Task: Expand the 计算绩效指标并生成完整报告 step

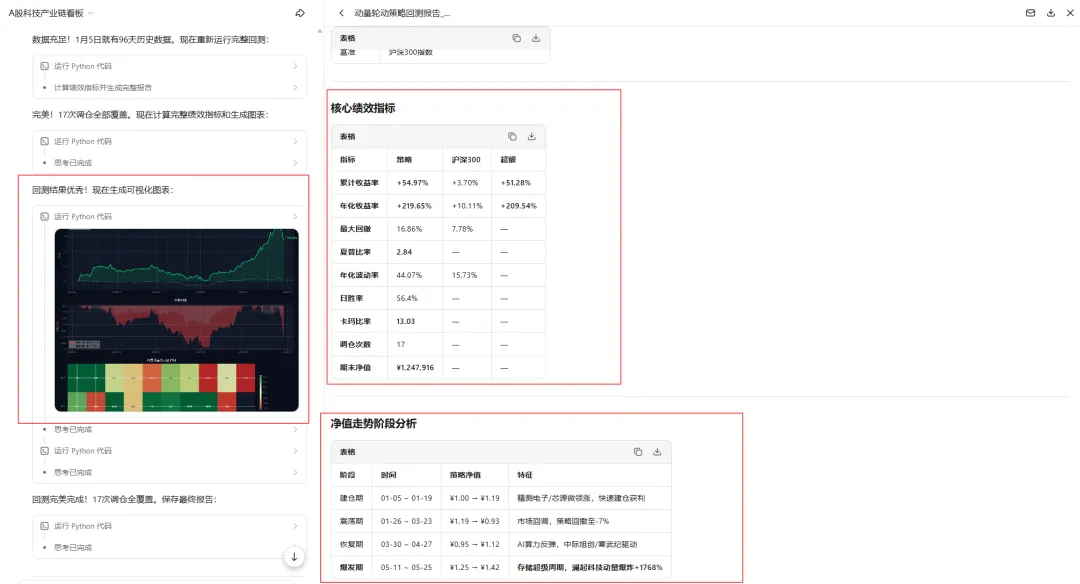Action: point(169,87)
